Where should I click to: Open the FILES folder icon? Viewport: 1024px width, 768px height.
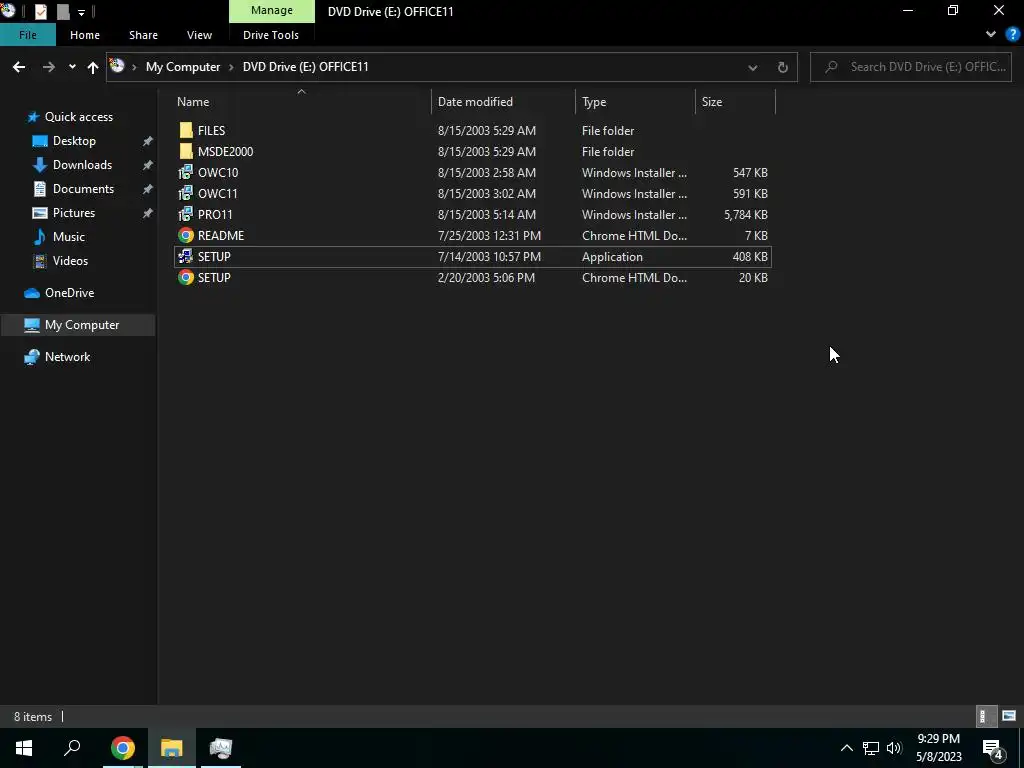186,131
